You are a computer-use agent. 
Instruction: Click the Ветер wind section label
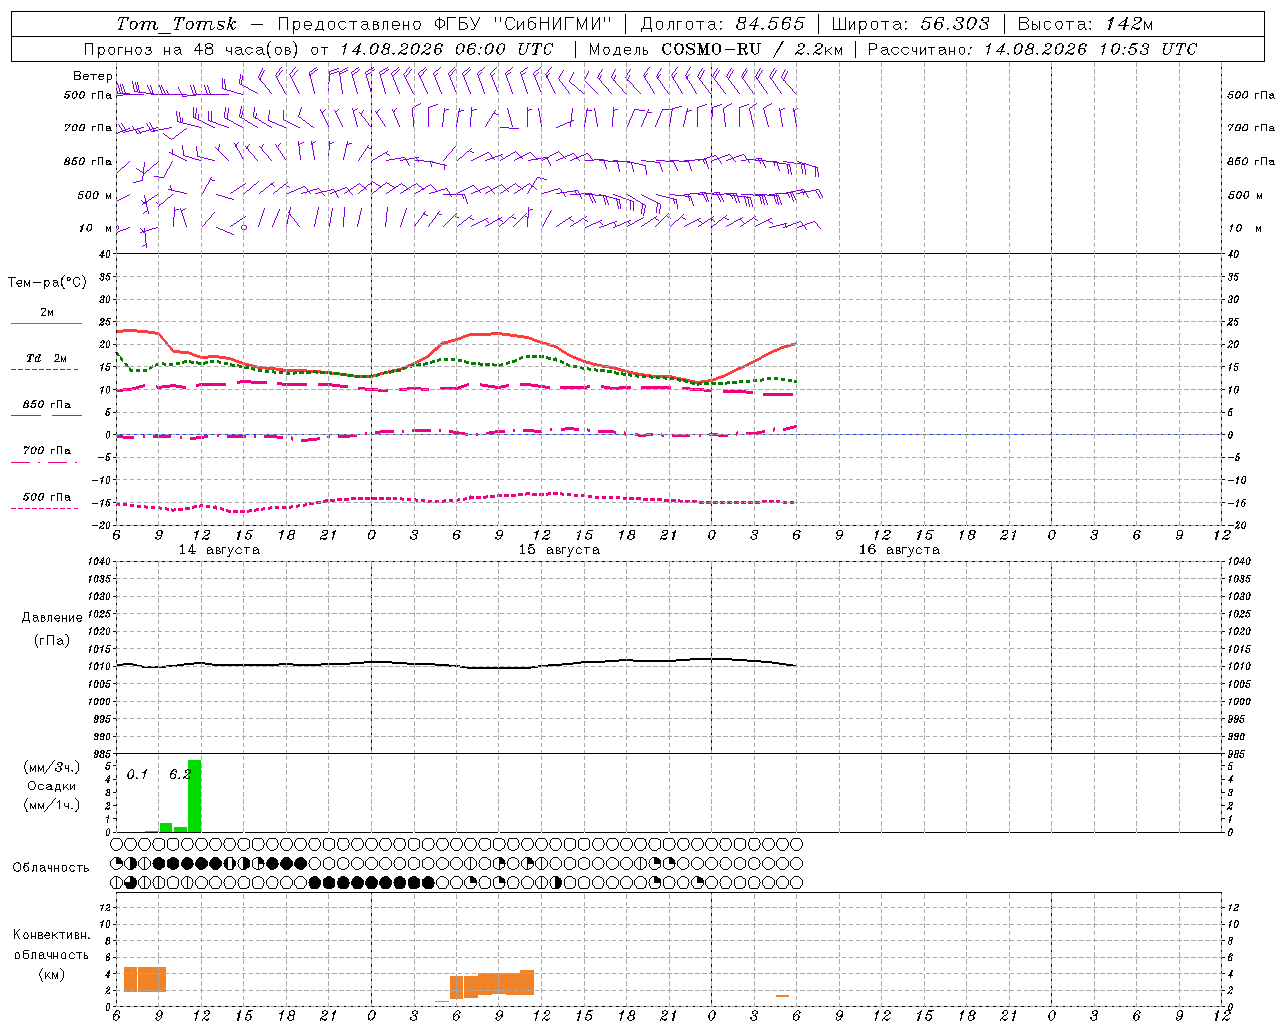(93, 76)
